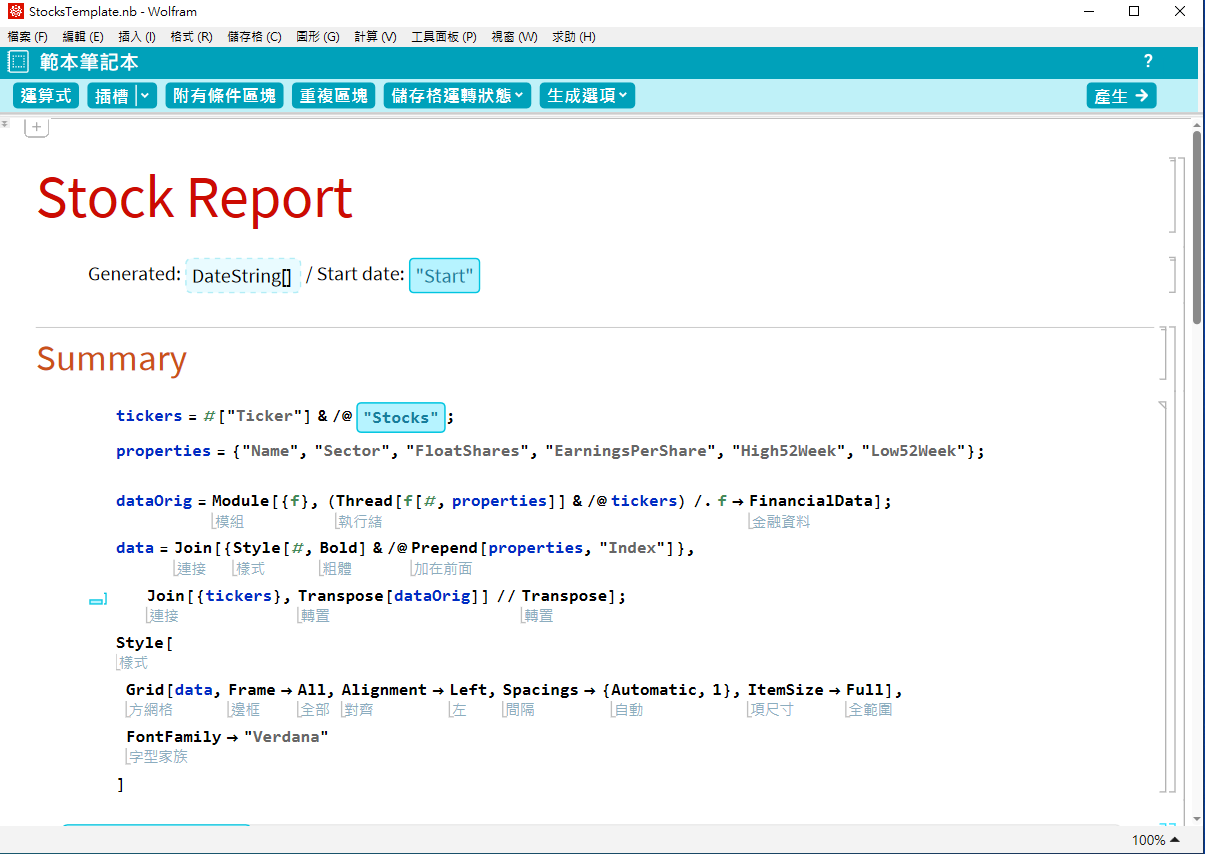
Task: Select the Generated line cell bracket
Action: (x=1172, y=274)
